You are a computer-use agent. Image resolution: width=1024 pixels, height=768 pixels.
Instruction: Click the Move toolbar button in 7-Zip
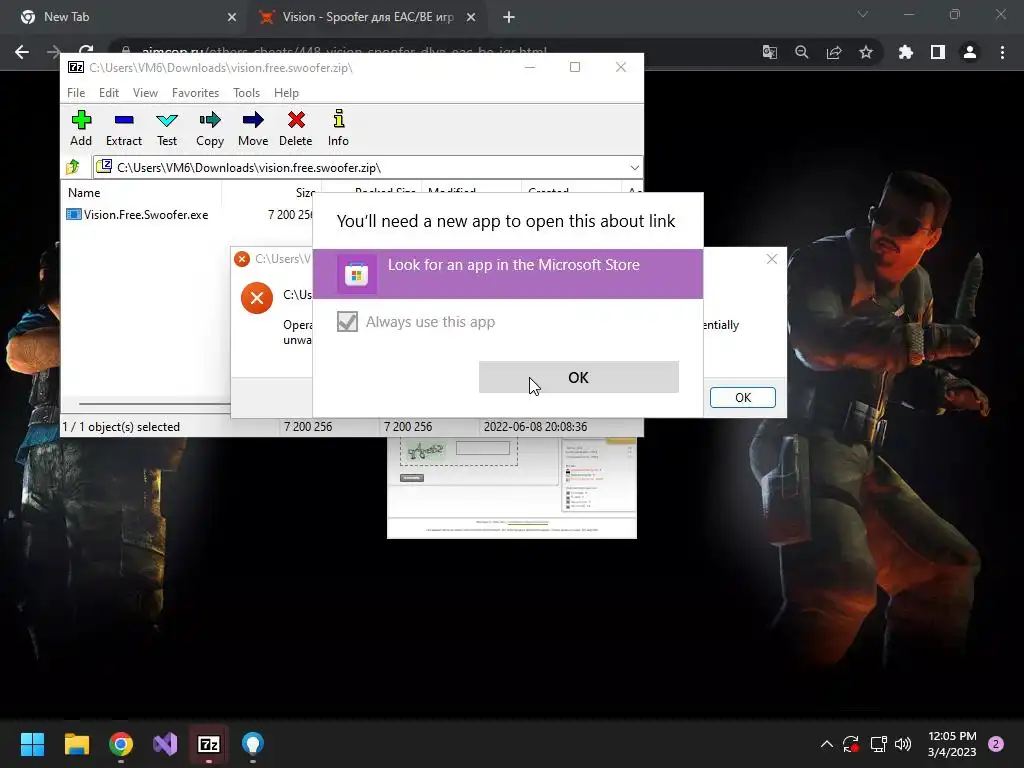pyautogui.click(x=253, y=128)
